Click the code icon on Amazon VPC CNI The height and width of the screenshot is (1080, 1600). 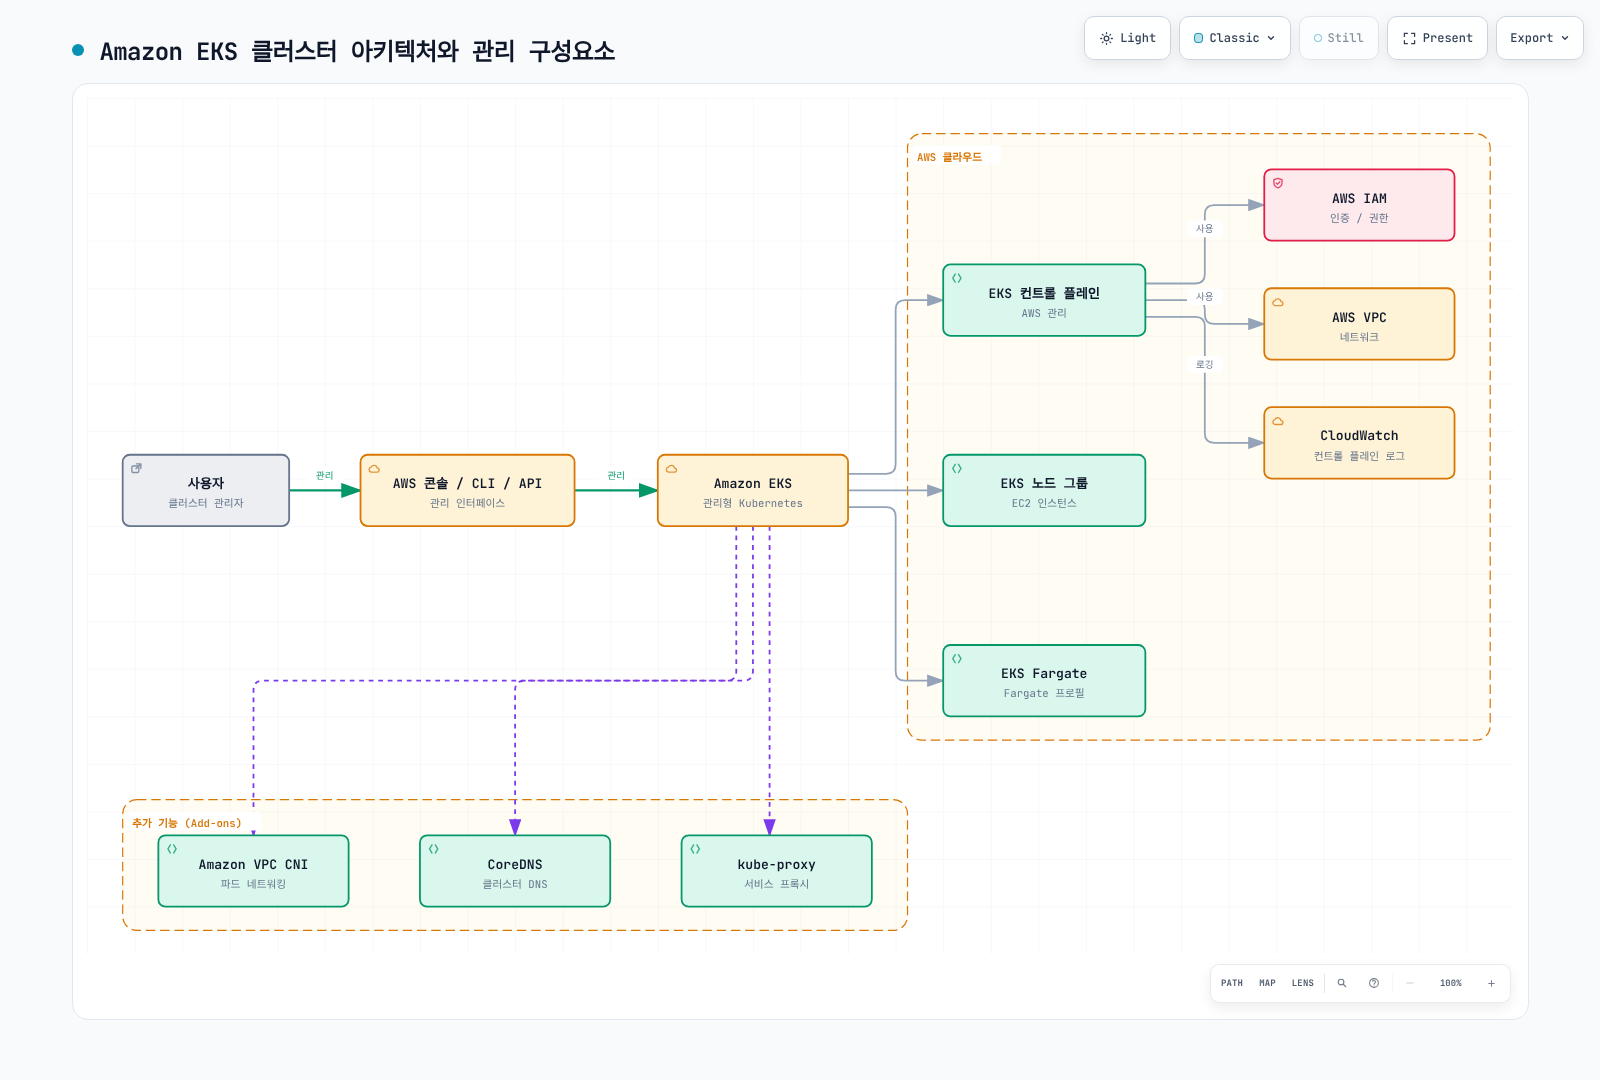tap(172, 849)
